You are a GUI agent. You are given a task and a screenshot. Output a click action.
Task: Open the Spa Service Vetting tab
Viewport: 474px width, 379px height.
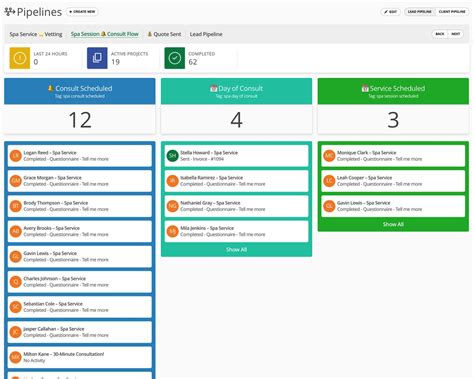36,34
